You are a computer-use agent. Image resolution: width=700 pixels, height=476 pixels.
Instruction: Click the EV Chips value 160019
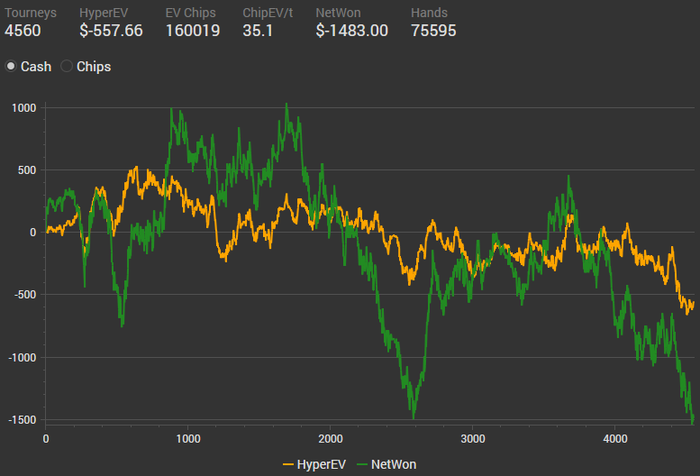click(193, 31)
